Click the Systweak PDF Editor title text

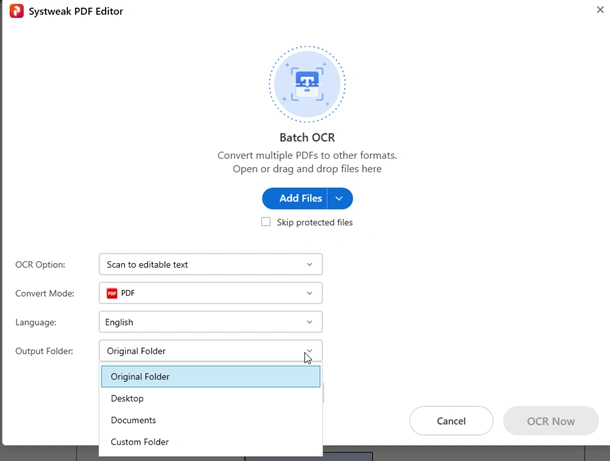(x=76, y=11)
